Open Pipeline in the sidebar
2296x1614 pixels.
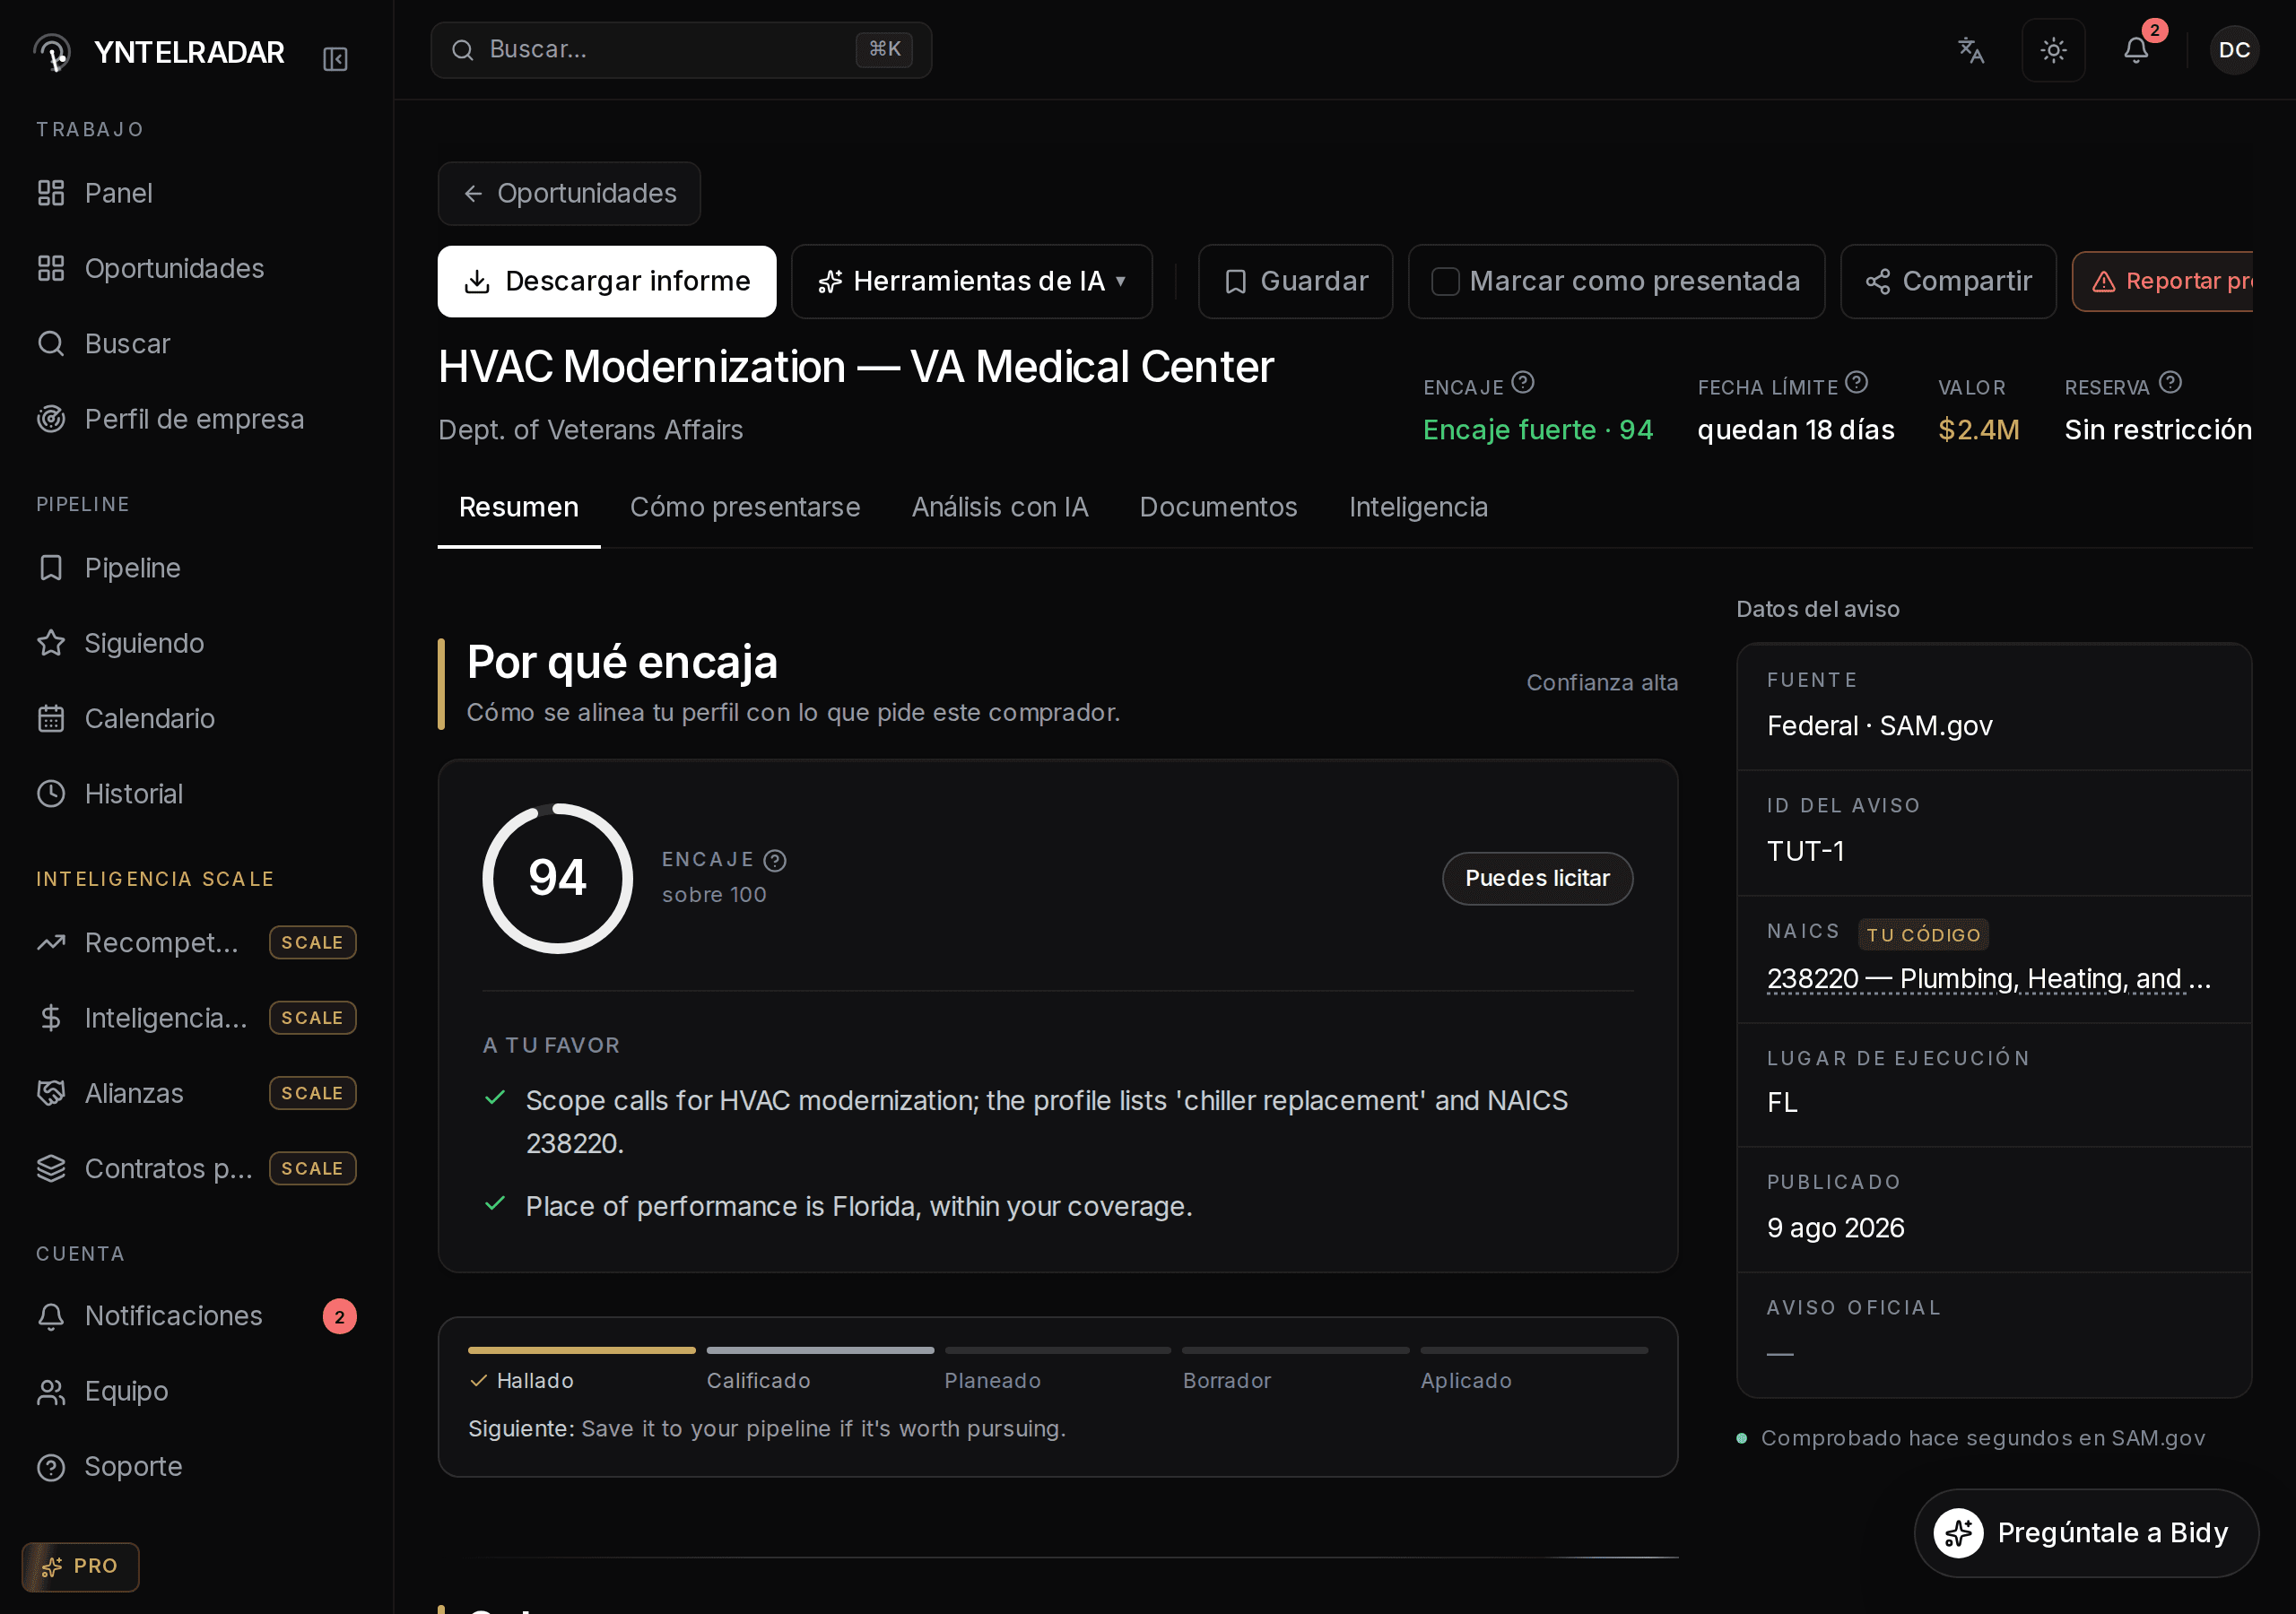click(x=197, y=568)
